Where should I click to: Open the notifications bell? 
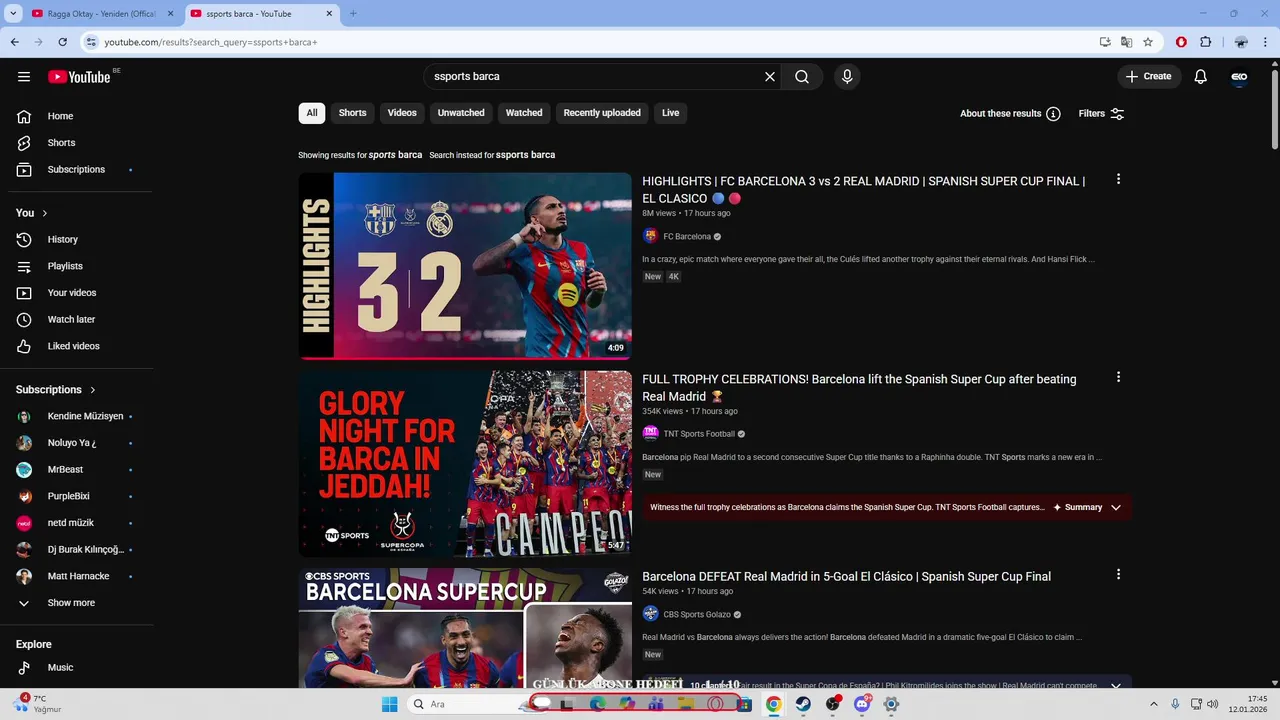click(1201, 77)
